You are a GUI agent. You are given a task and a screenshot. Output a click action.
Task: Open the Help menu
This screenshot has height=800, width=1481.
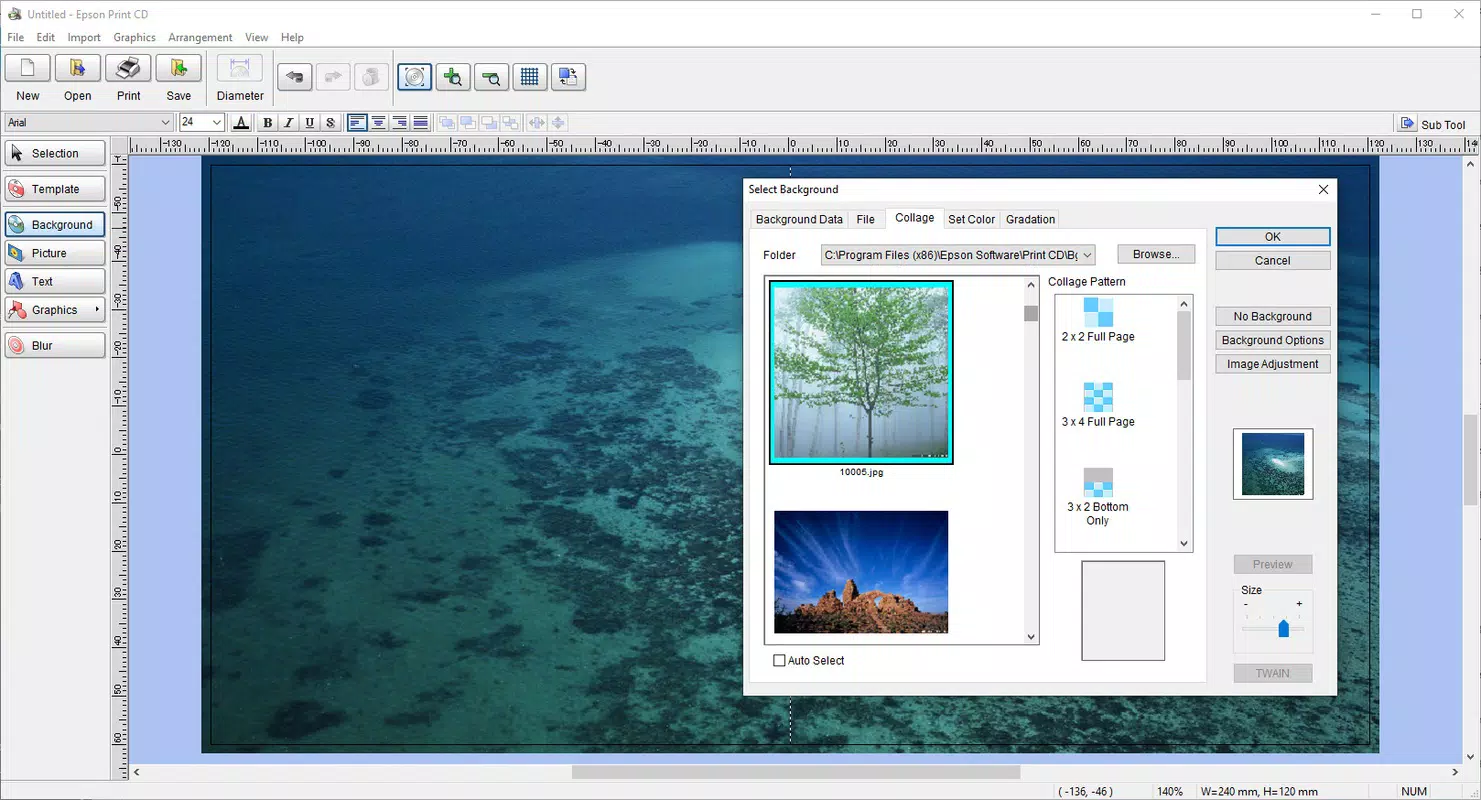click(292, 37)
